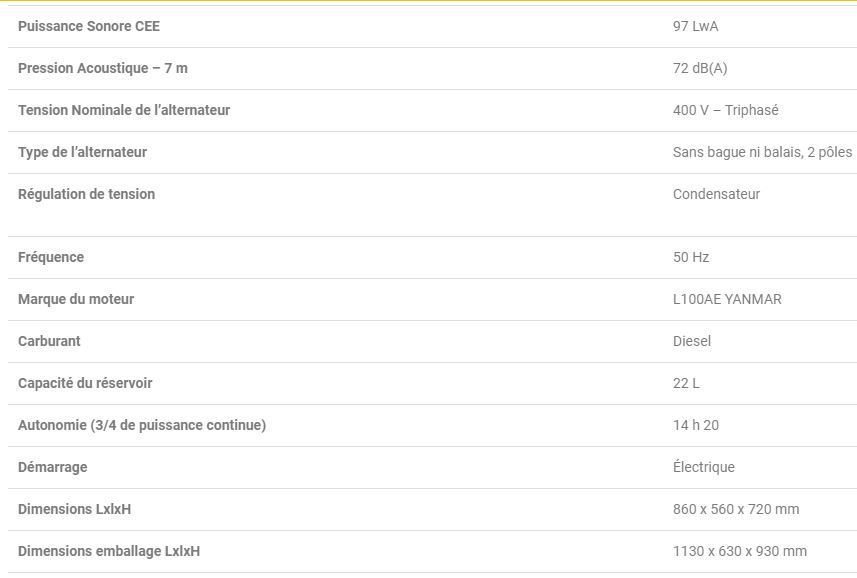Select "Sans bague ni balais, 2 pôles" text
The image size is (857, 578).
tap(762, 152)
